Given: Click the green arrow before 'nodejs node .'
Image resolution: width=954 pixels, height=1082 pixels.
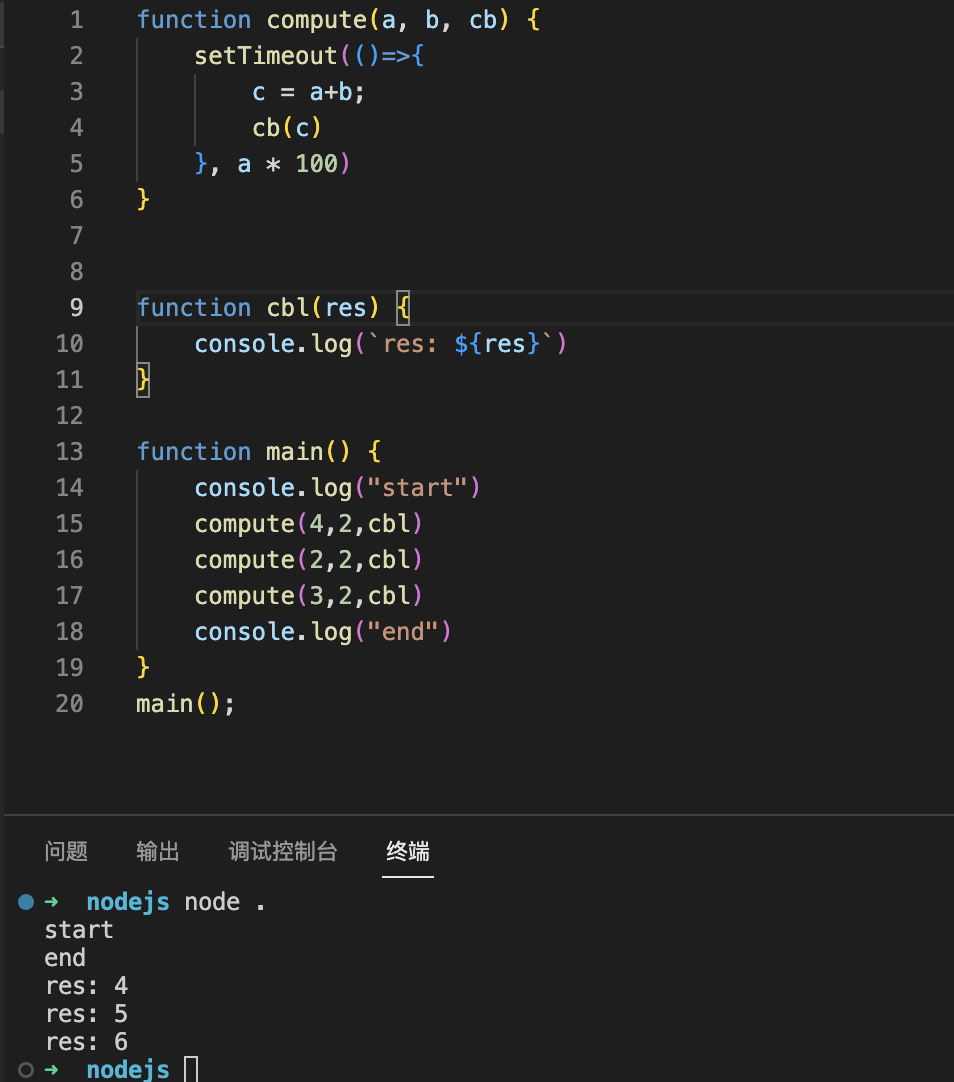Looking at the screenshot, I should point(53,902).
